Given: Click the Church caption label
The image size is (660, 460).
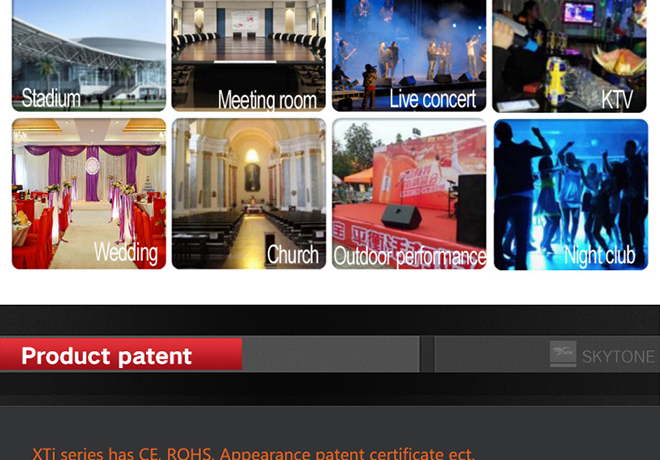Looking at the screenshot, I should (x=293, y=255).
